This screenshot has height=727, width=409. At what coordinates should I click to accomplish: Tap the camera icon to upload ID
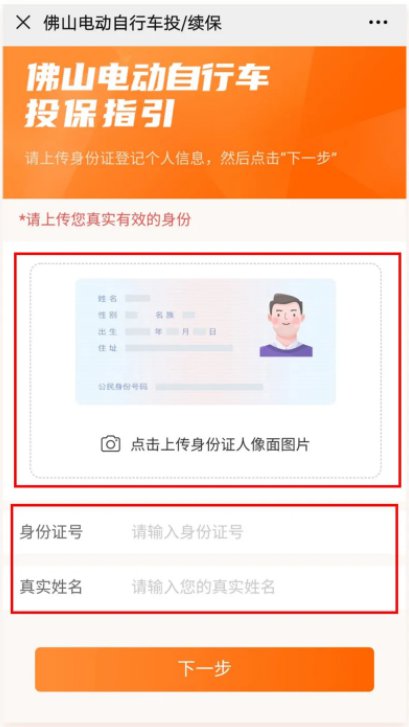point(110,444)
